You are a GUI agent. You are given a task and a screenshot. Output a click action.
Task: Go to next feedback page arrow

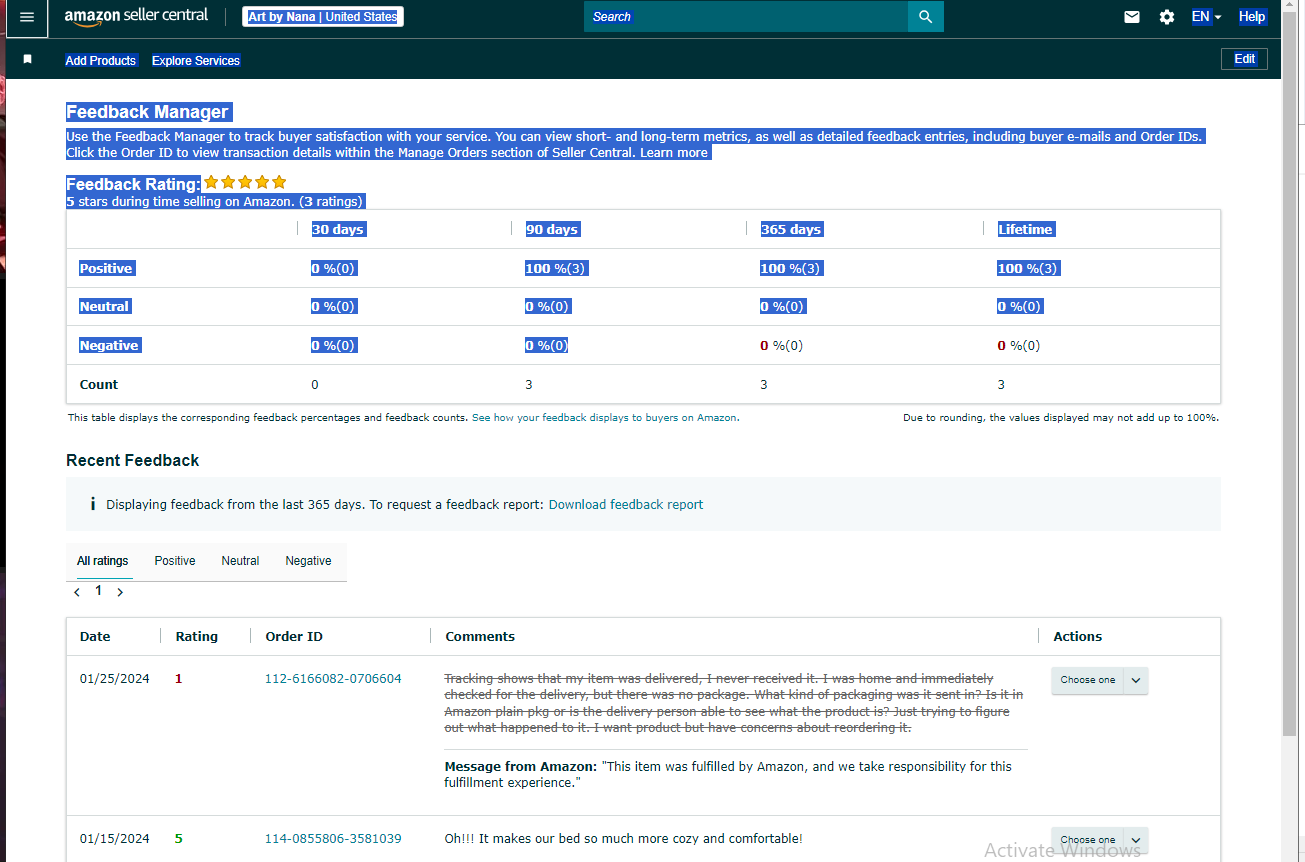point(120,592)
